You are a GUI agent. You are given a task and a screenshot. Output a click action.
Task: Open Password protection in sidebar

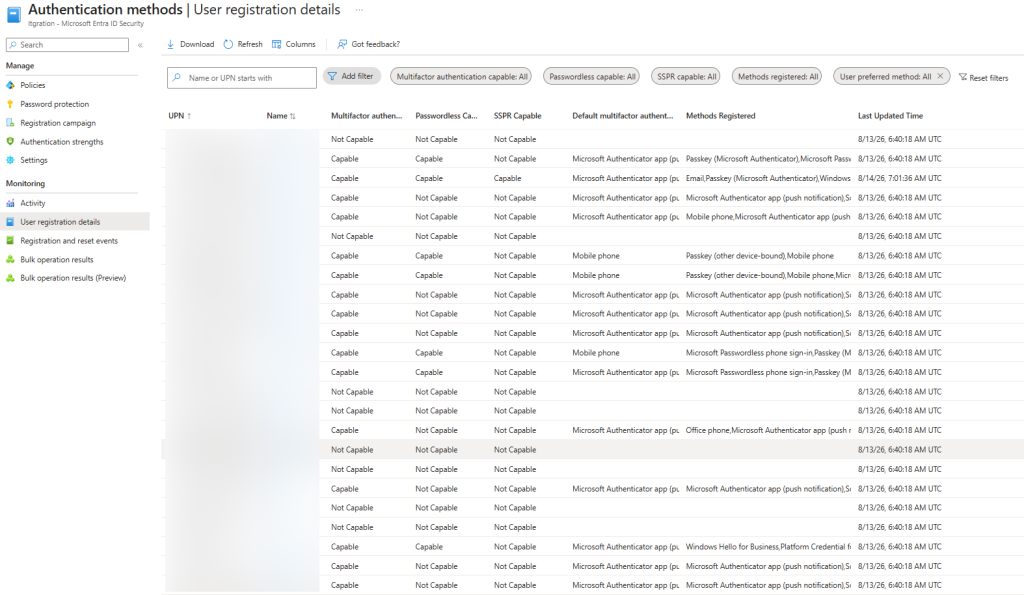click(54, 104)
